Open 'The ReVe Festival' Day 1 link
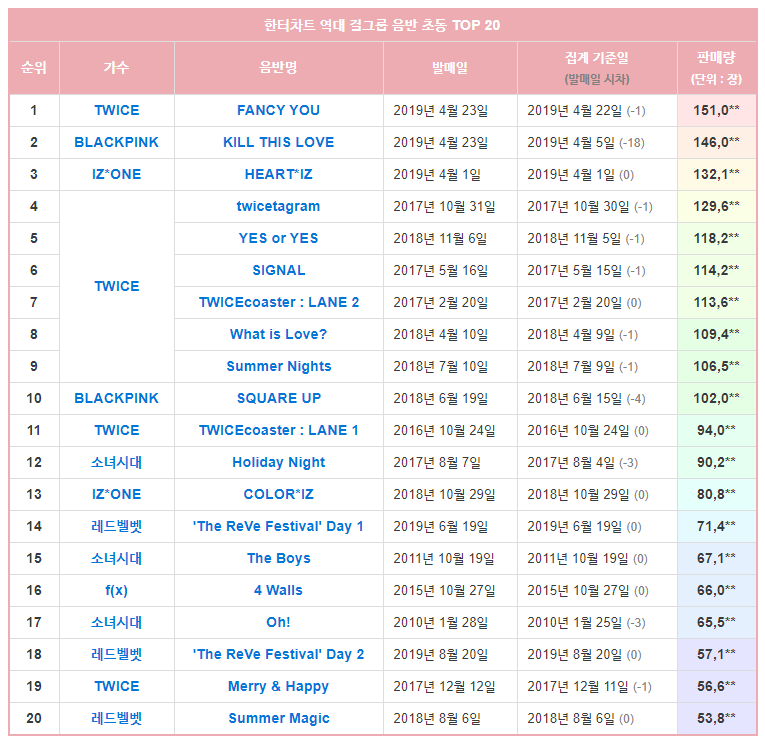The width and height of the screenshot is (765, 743). 279,526
